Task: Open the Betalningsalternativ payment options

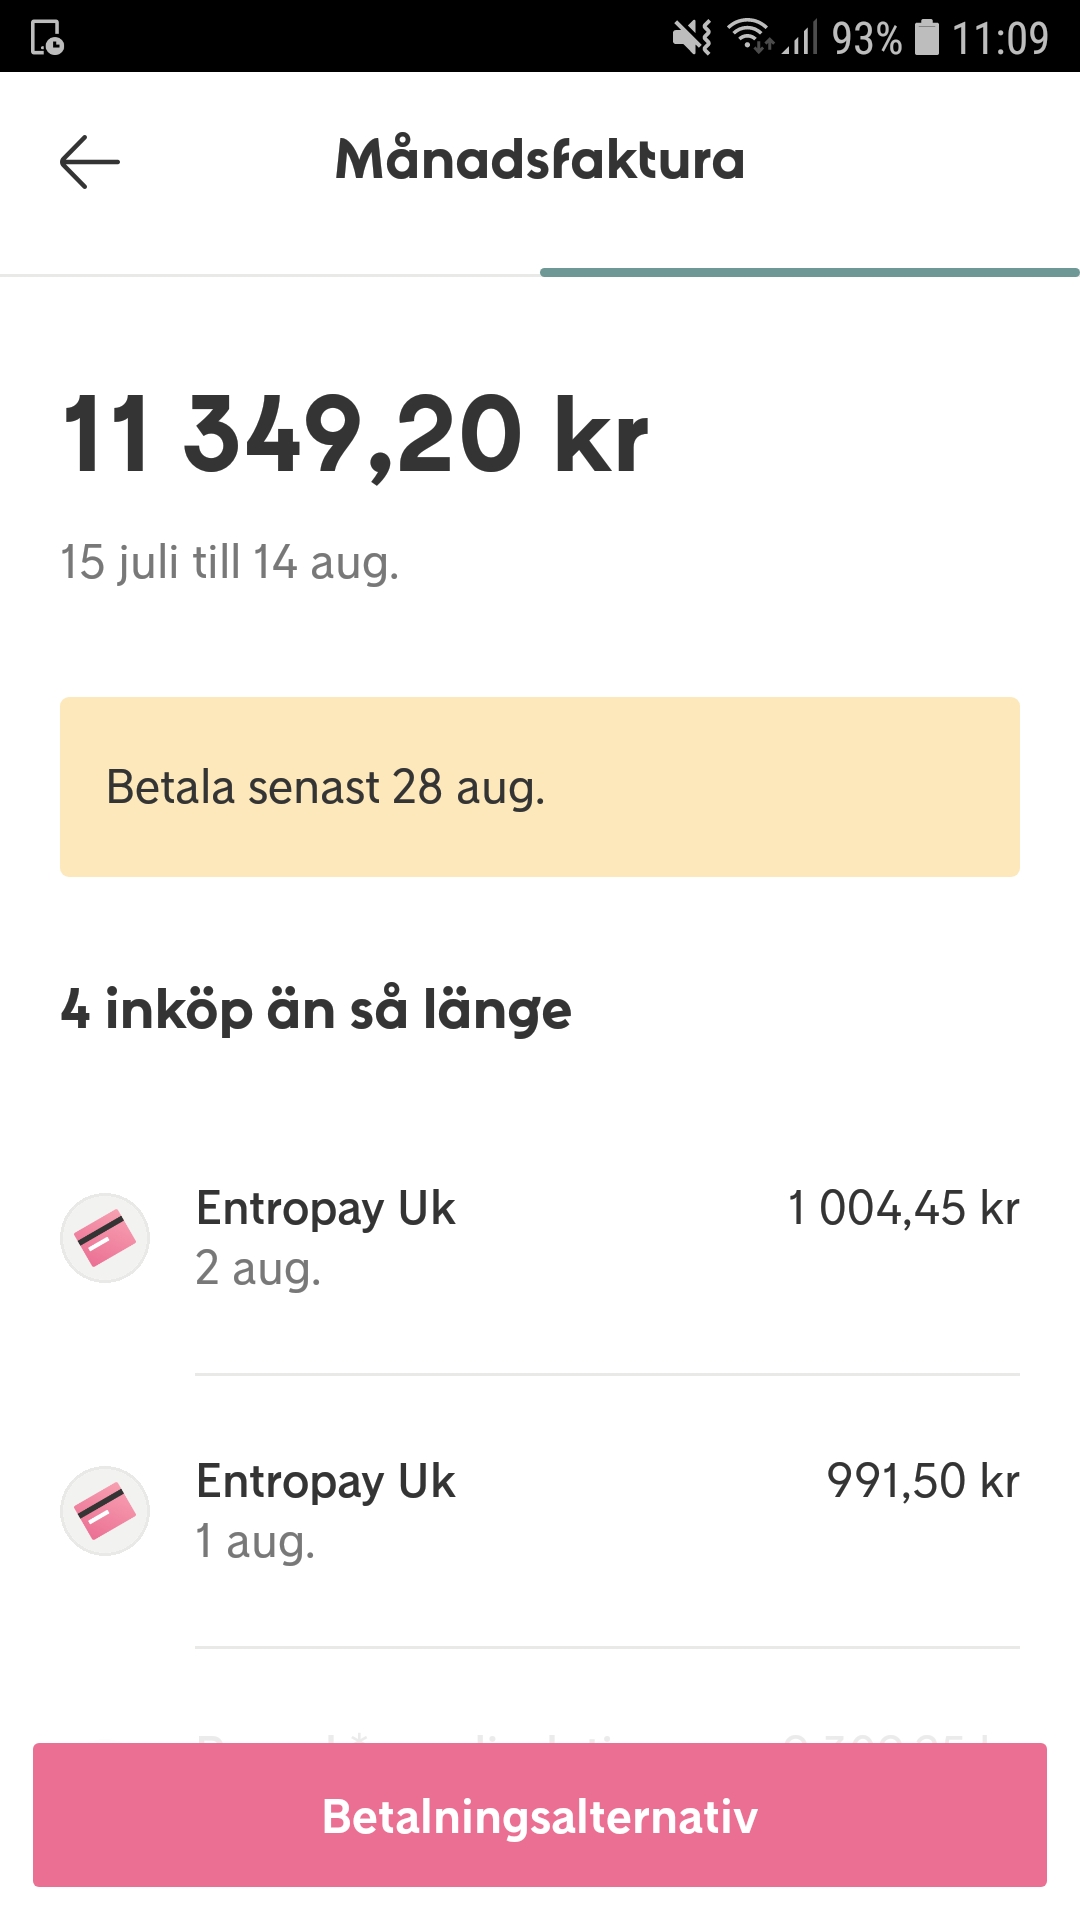Action: pyautogui.click(x=540, y=1815)
